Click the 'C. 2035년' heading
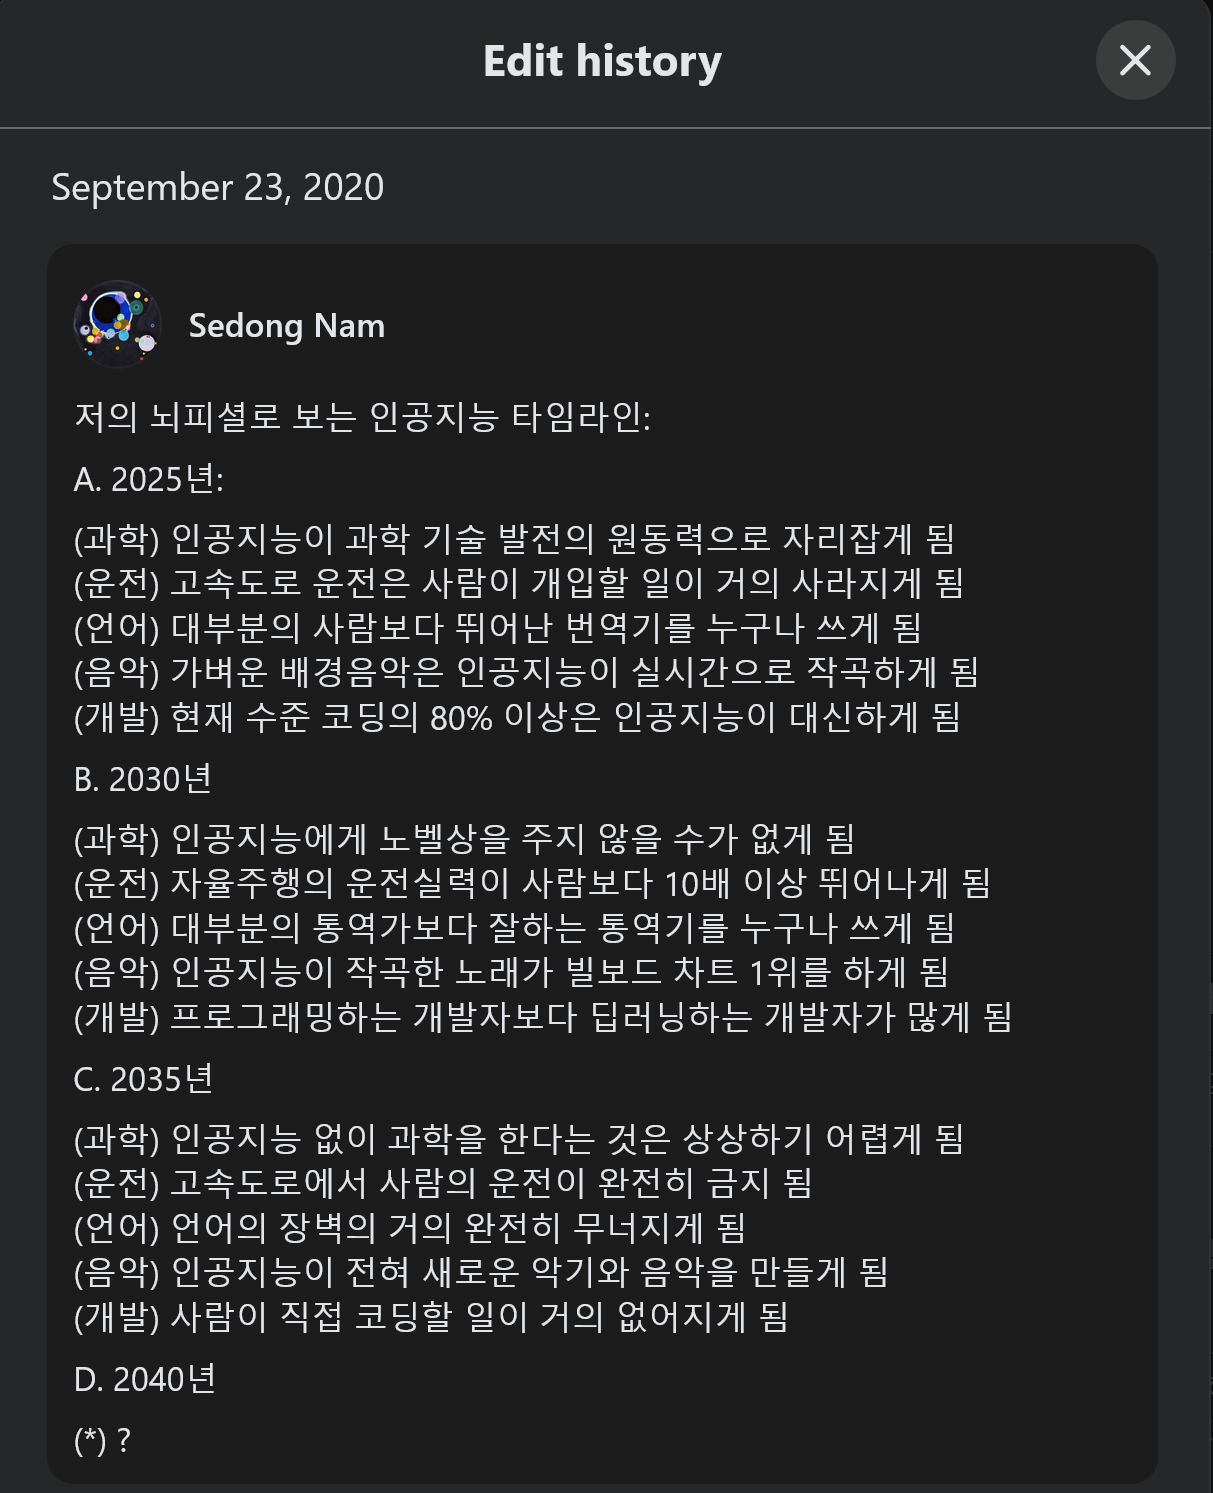The height and width of the screenshot is (1493, 1213). coord(143,1079)
